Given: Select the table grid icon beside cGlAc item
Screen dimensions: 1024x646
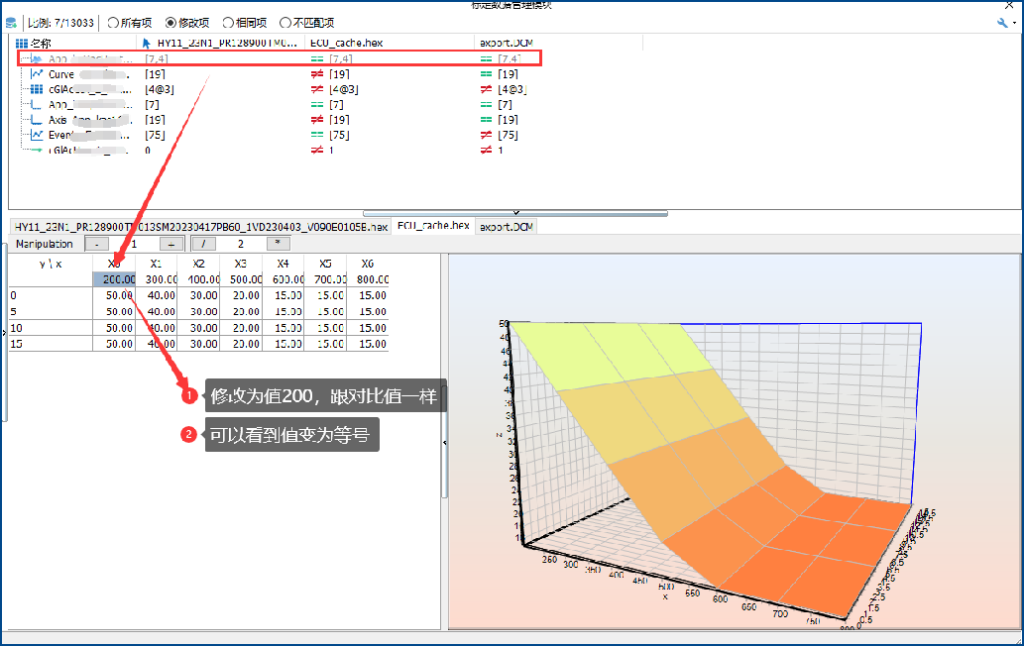Looking at the screenshot, I should point(37,88).
